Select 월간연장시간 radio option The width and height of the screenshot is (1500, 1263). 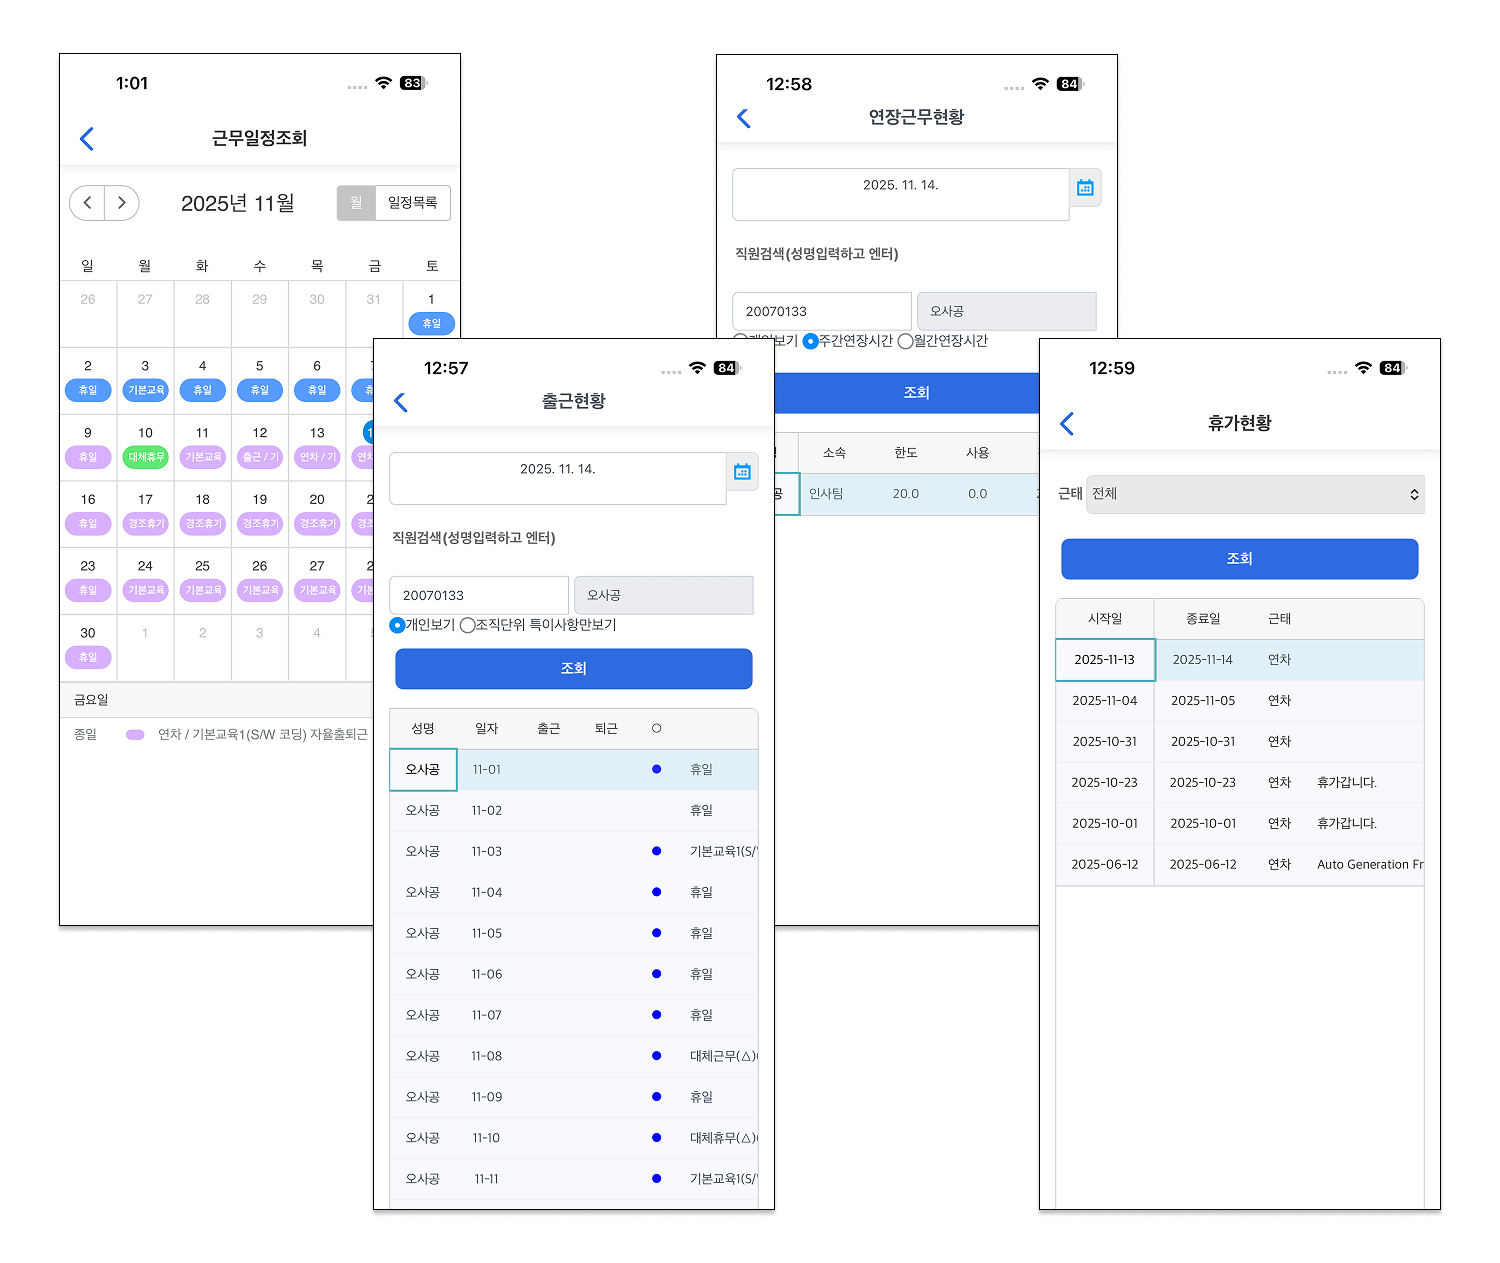click(905, 342)
